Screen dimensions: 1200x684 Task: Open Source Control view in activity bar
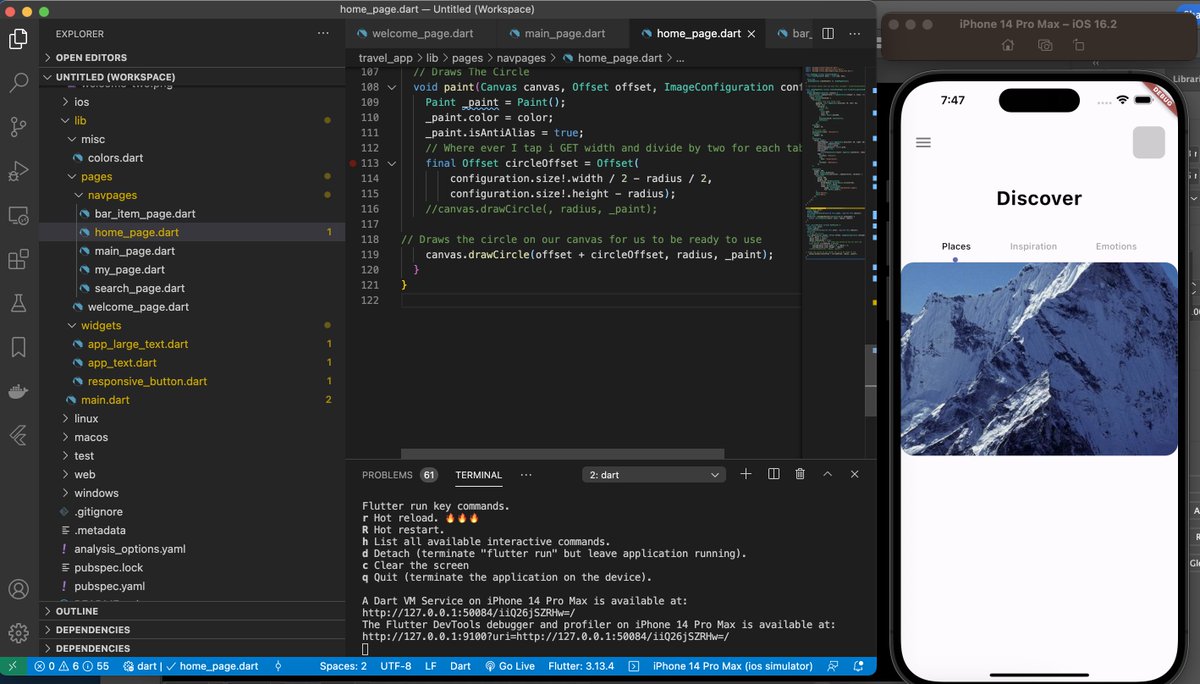click(18, 127)
